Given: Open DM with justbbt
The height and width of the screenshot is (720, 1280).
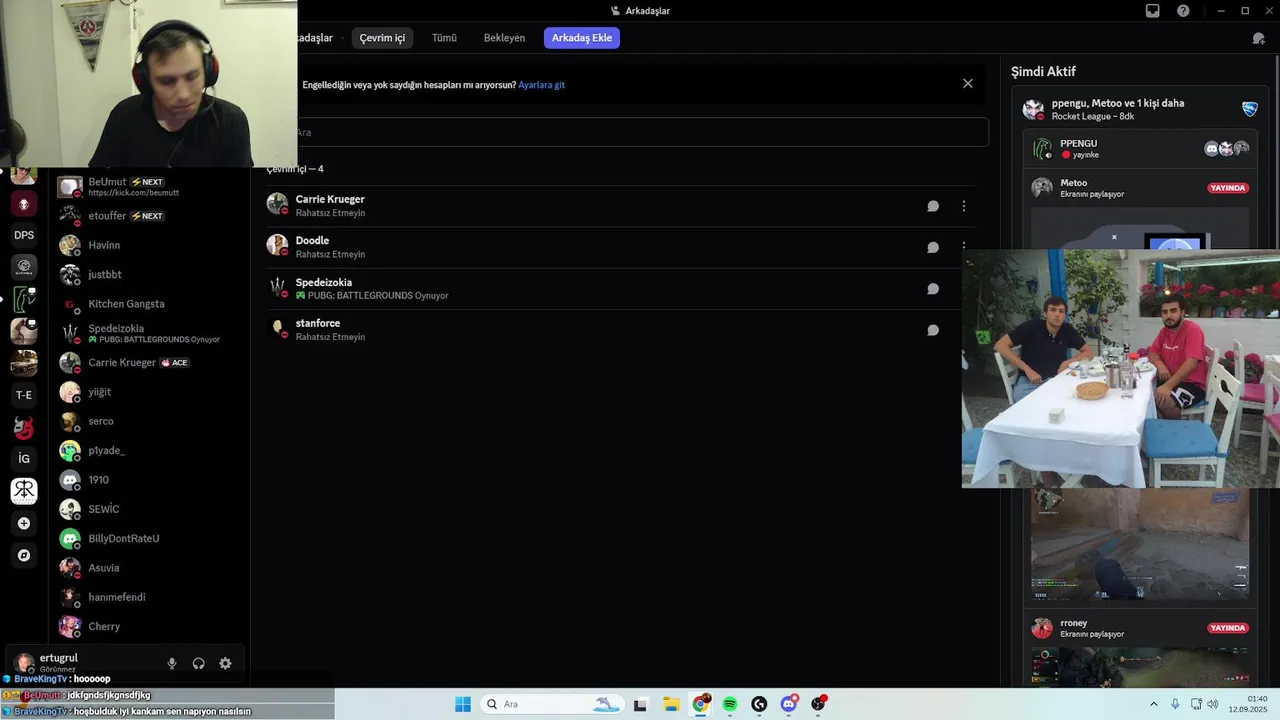Looking at the screenshot, I should coord(150,274).
